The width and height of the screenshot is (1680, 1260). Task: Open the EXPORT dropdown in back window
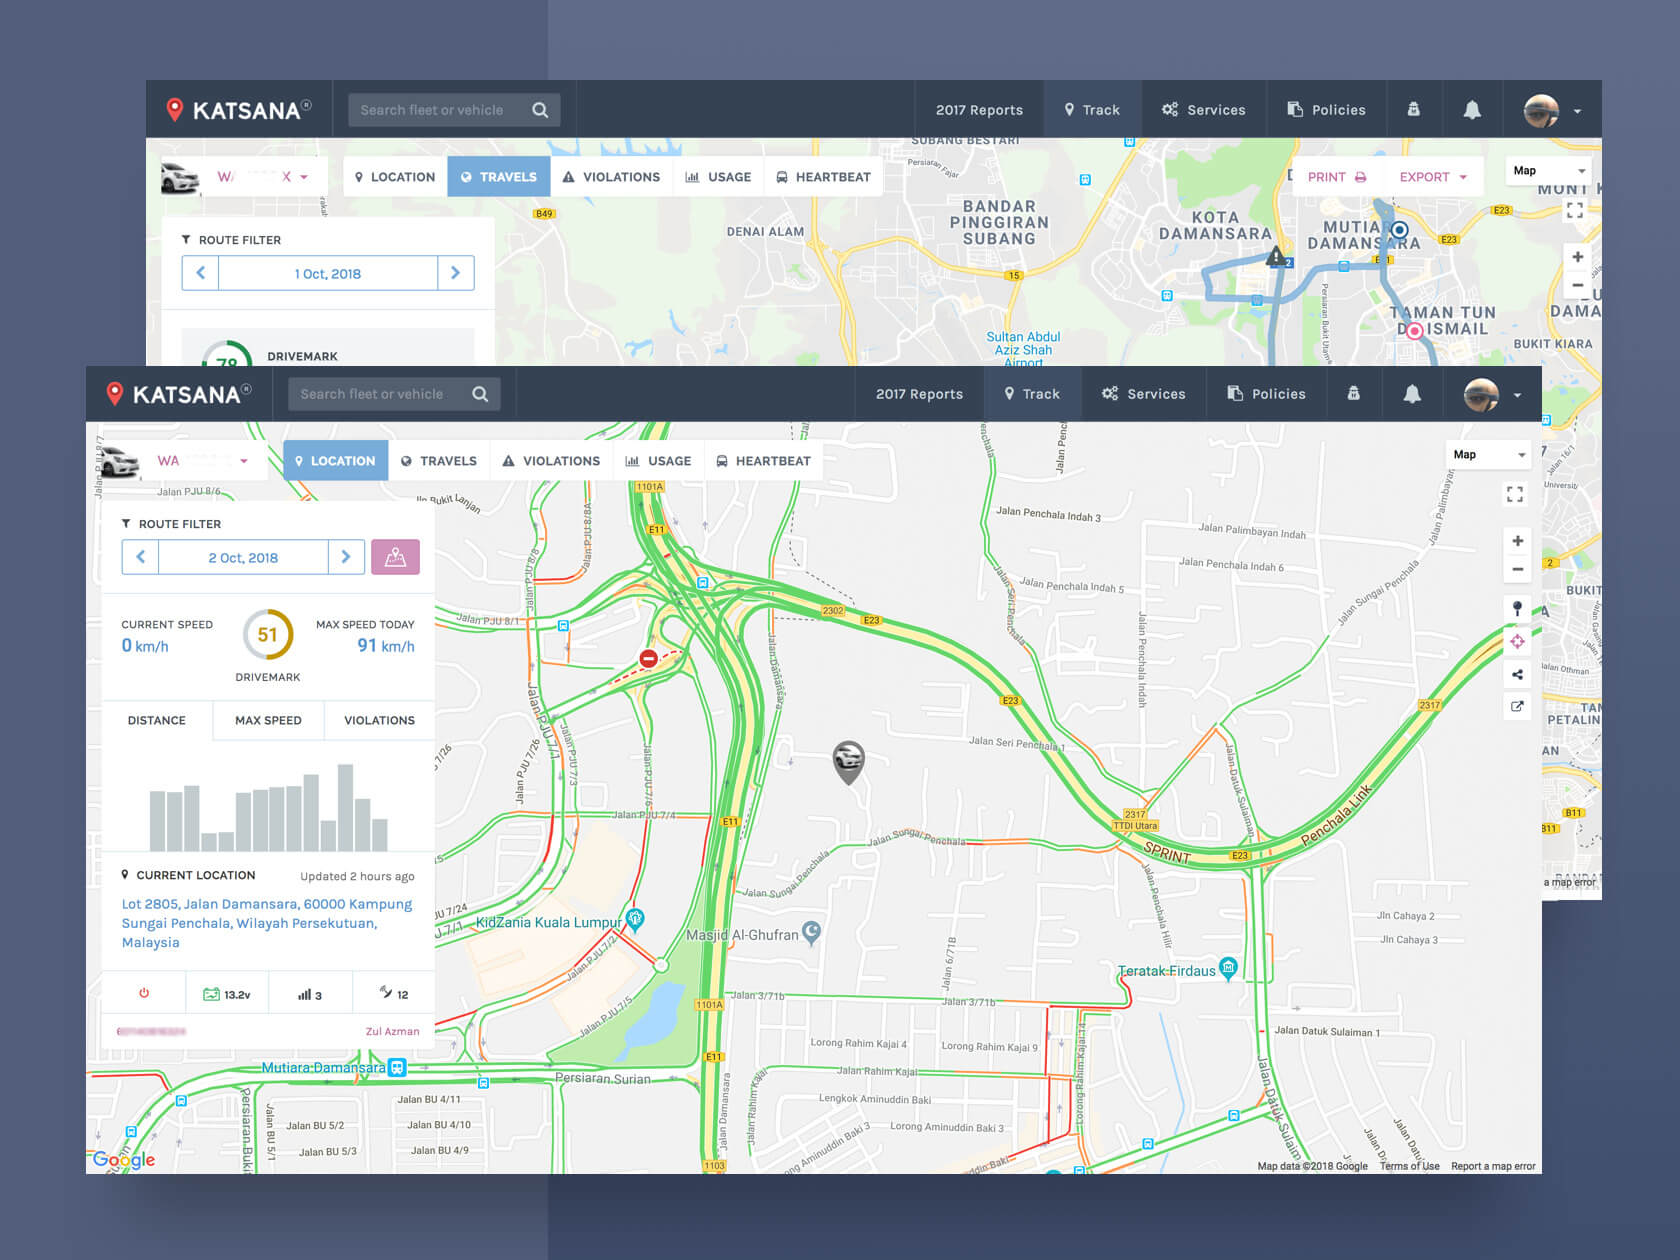1433,177
